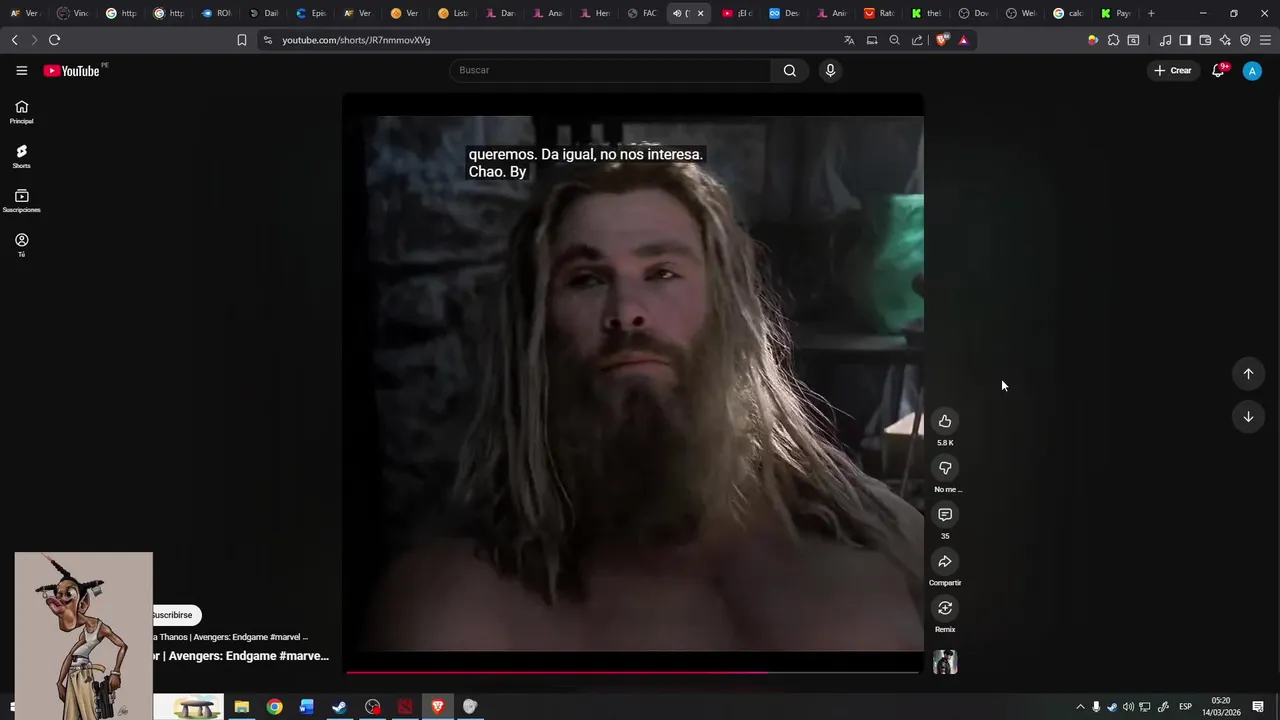Image resolution: width=1280 pixels, height=720 pixels.
Task: Switch to the Pays tab
Action: point(1116,13)
